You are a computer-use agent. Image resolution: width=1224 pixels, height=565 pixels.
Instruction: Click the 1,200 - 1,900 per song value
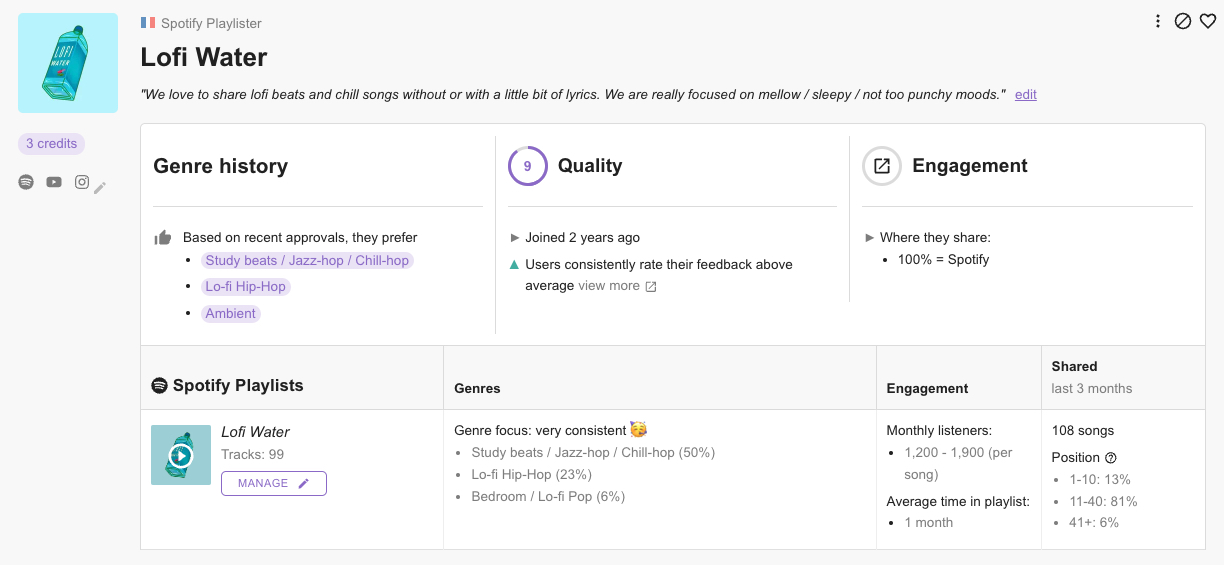958,463
